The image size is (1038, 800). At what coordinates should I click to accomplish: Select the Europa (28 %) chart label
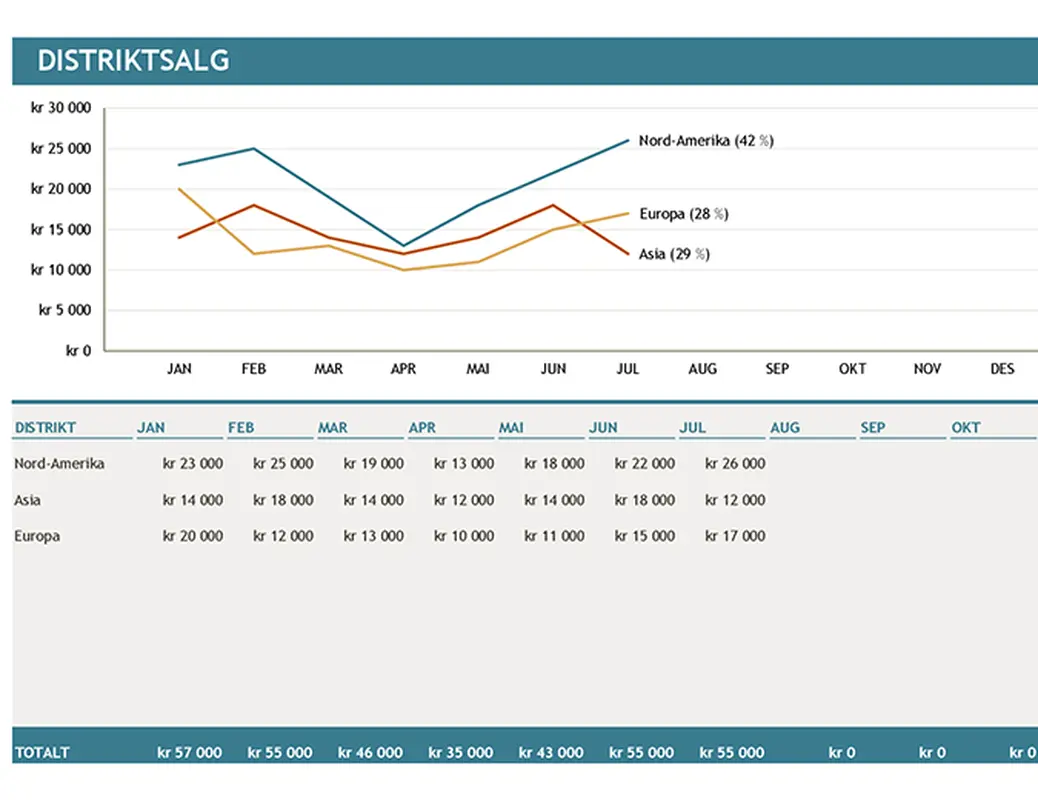coord(683,214)
